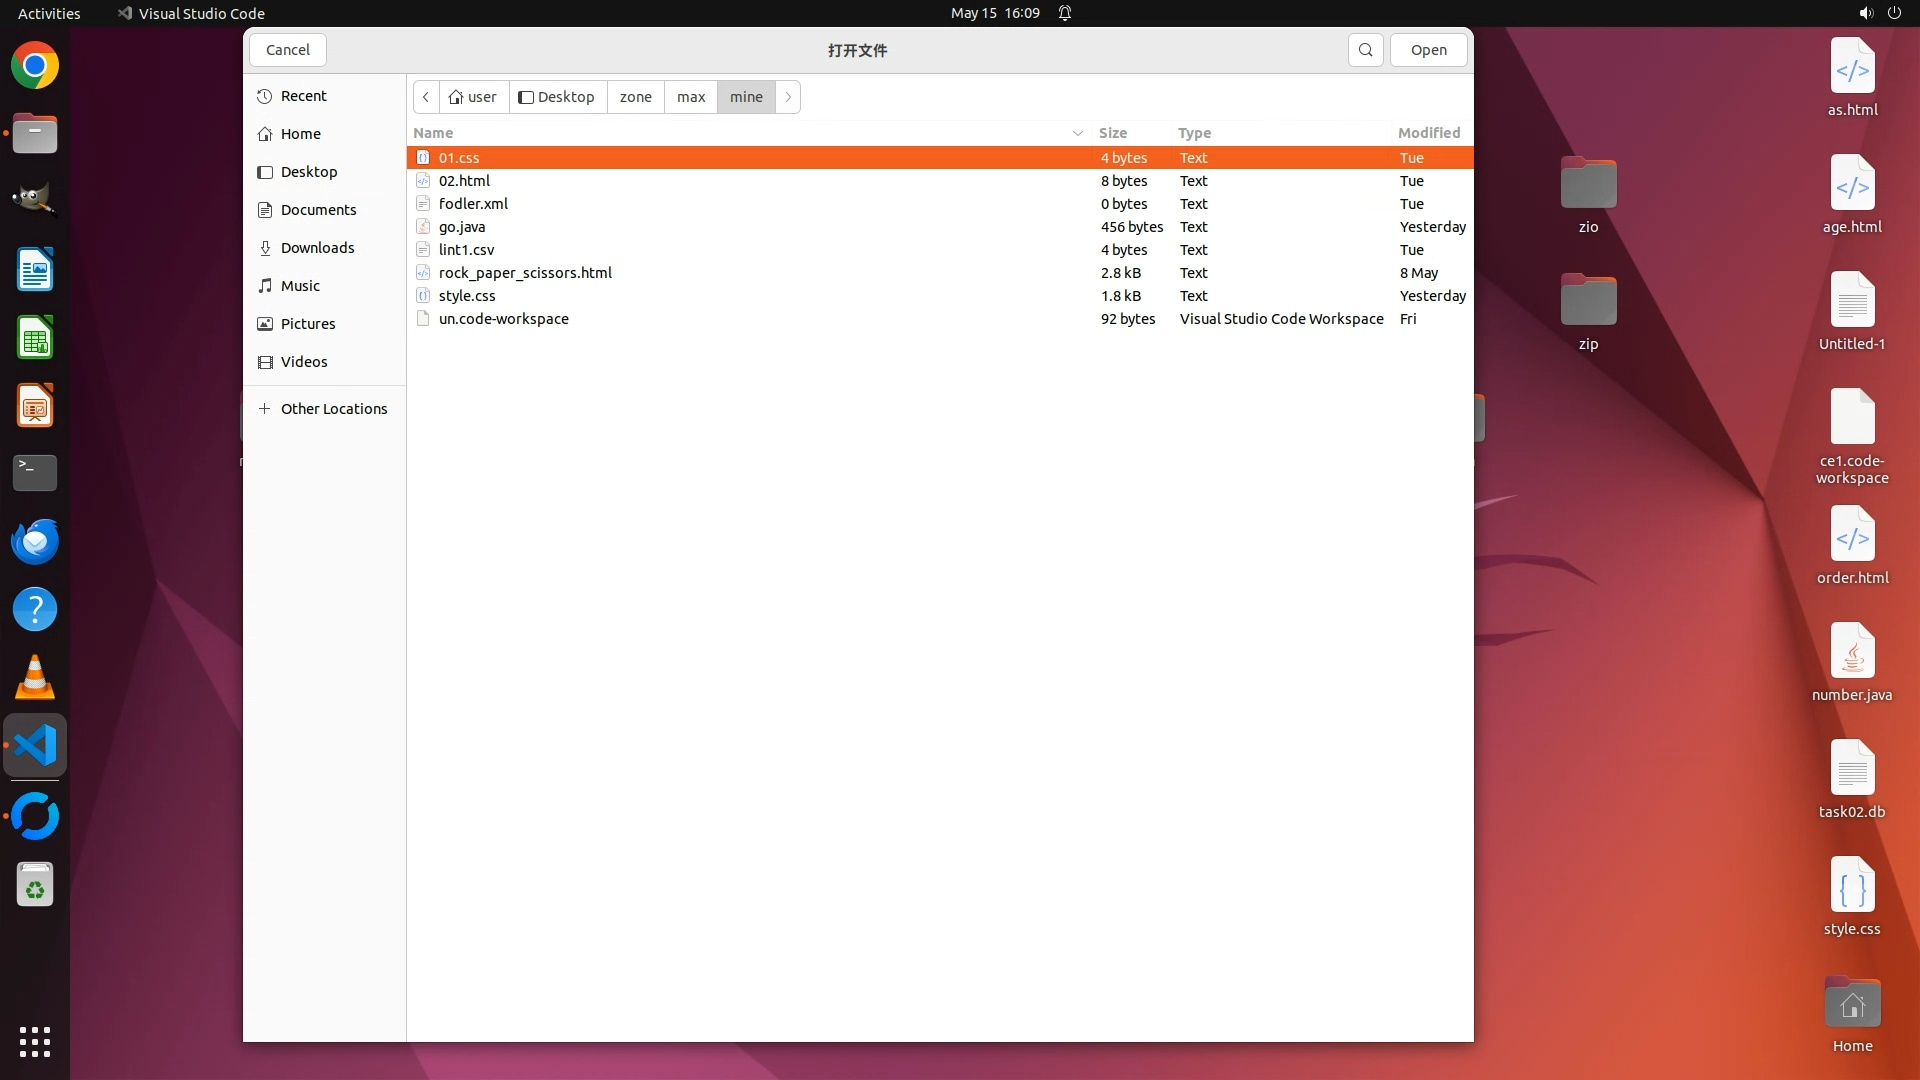Navigate to the zone path segment
Screen dimensions: 1920x1080
tap(635, 97)
